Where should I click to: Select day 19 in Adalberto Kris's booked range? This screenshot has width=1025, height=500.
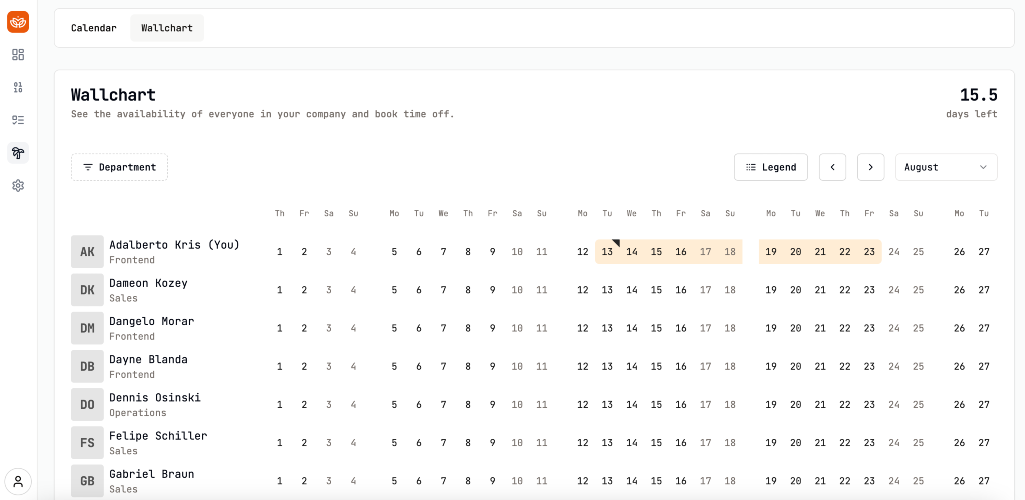(771, 252)
